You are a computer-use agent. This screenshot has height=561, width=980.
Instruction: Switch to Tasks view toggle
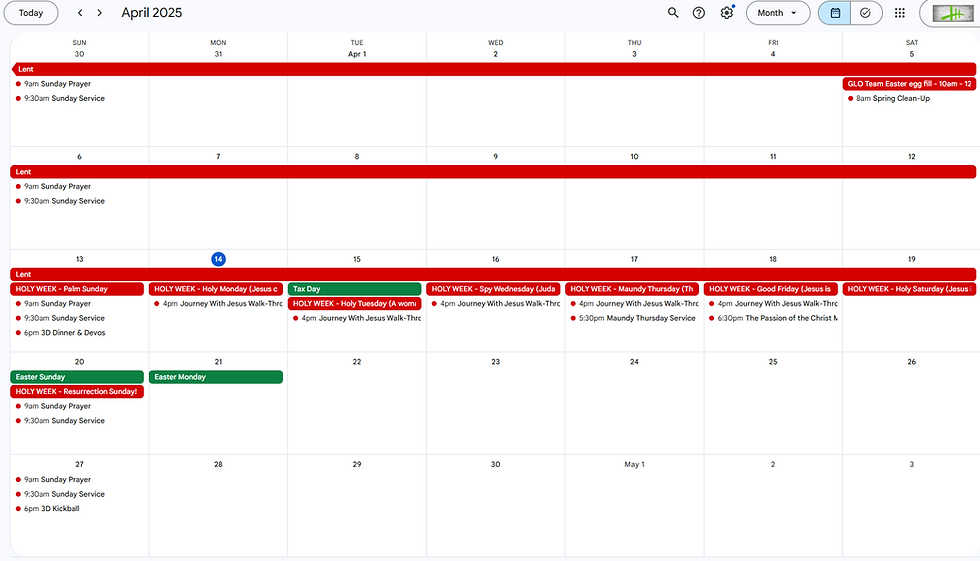click(866, 12)
